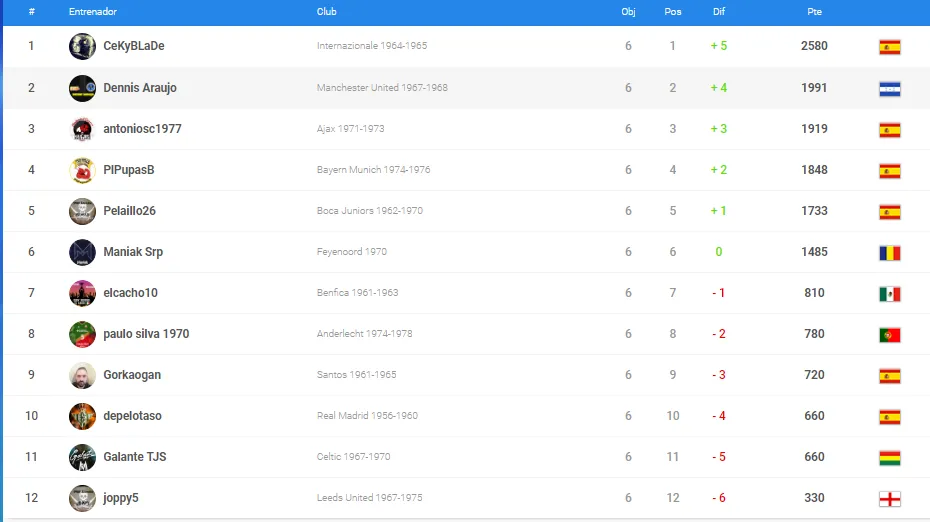Select club Celtic 1967-1970
The image size is (930, 522).
tap(353, 456)
